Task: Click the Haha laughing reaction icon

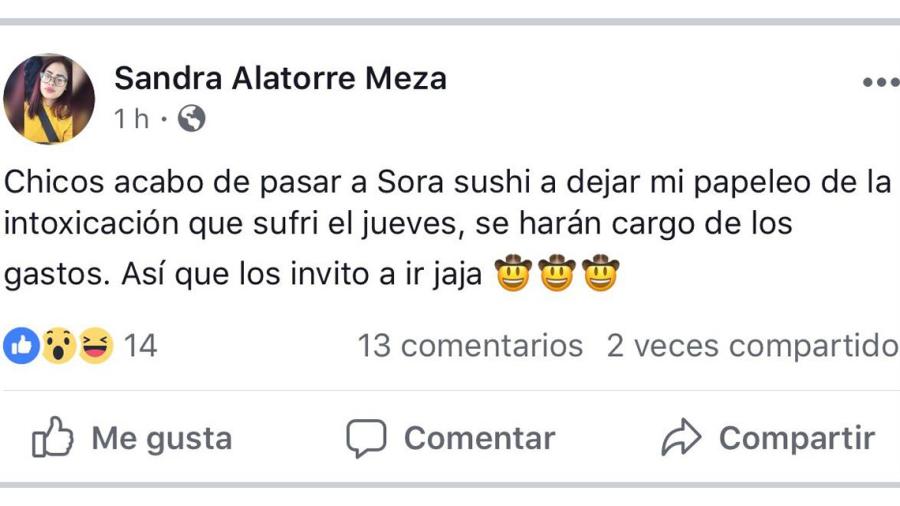Action: tap(95, 346)
